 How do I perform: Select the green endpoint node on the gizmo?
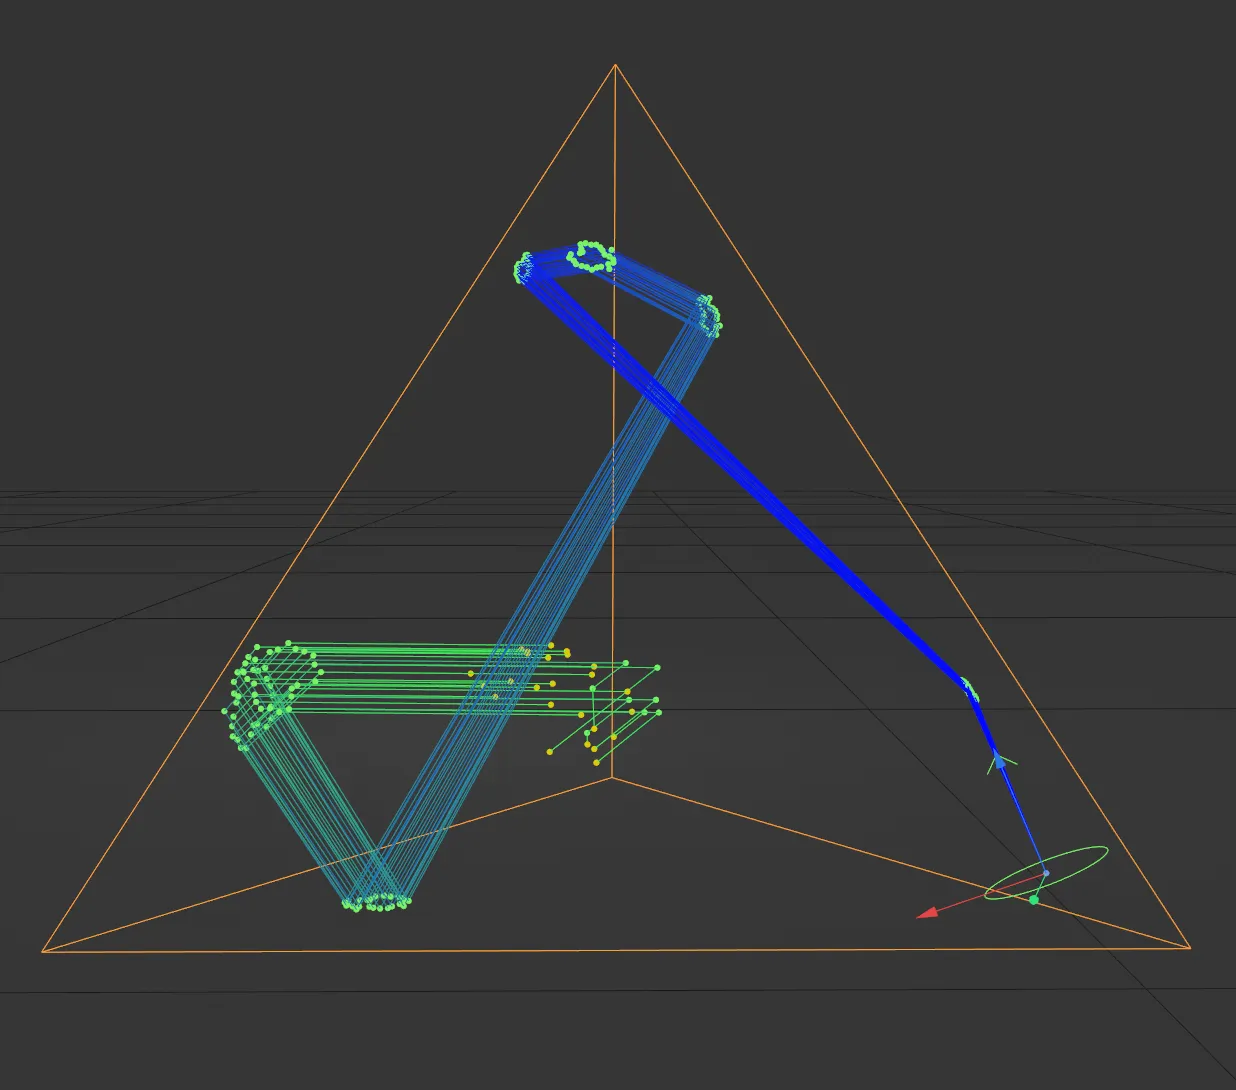[x=1034, y=900]
